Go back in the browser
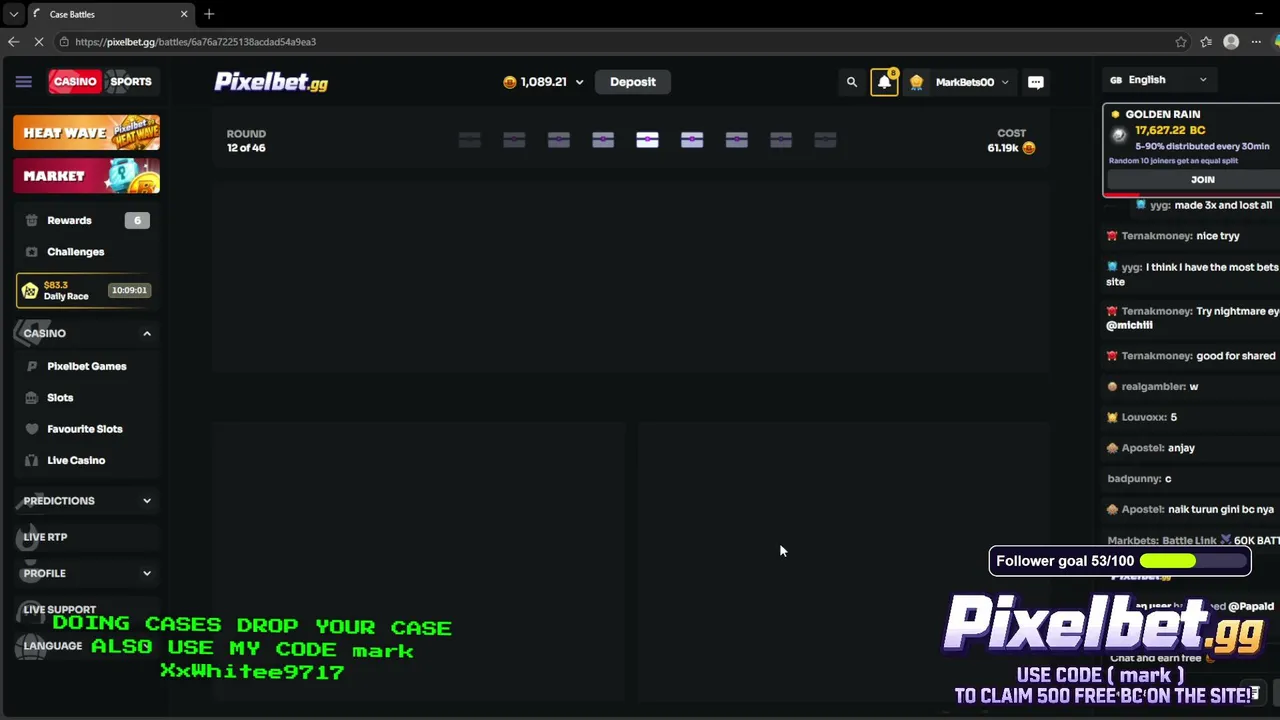The image size is (1280, 720). 13,42
